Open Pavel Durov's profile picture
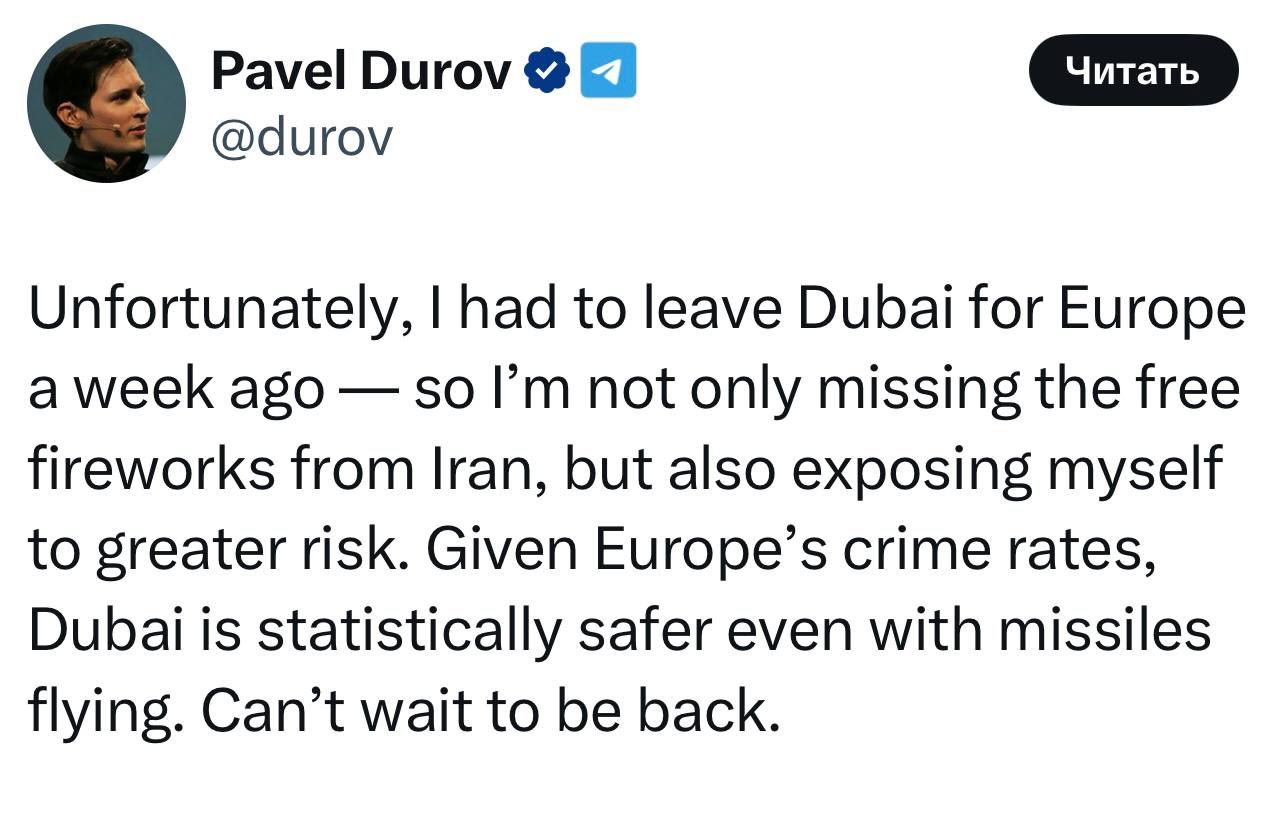The height and width of the screenshot is (813, 1267). coord(107,104)
